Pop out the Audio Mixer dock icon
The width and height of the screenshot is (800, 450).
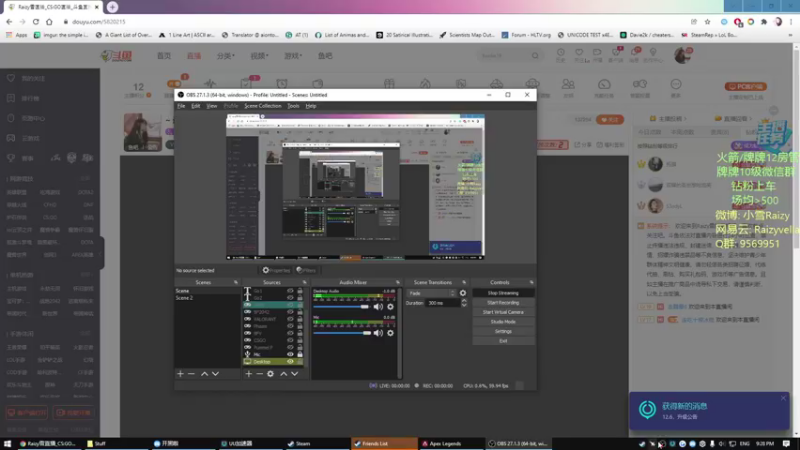(x=398, y=282)
